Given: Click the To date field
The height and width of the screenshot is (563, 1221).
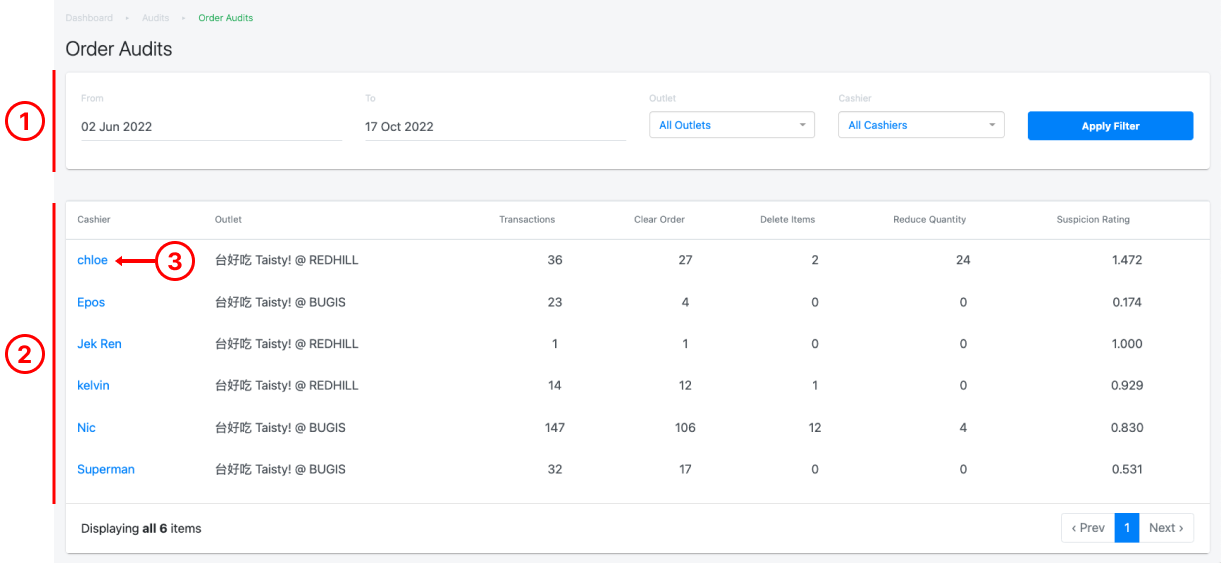Looking at the screenshot, I should point(495,127).
